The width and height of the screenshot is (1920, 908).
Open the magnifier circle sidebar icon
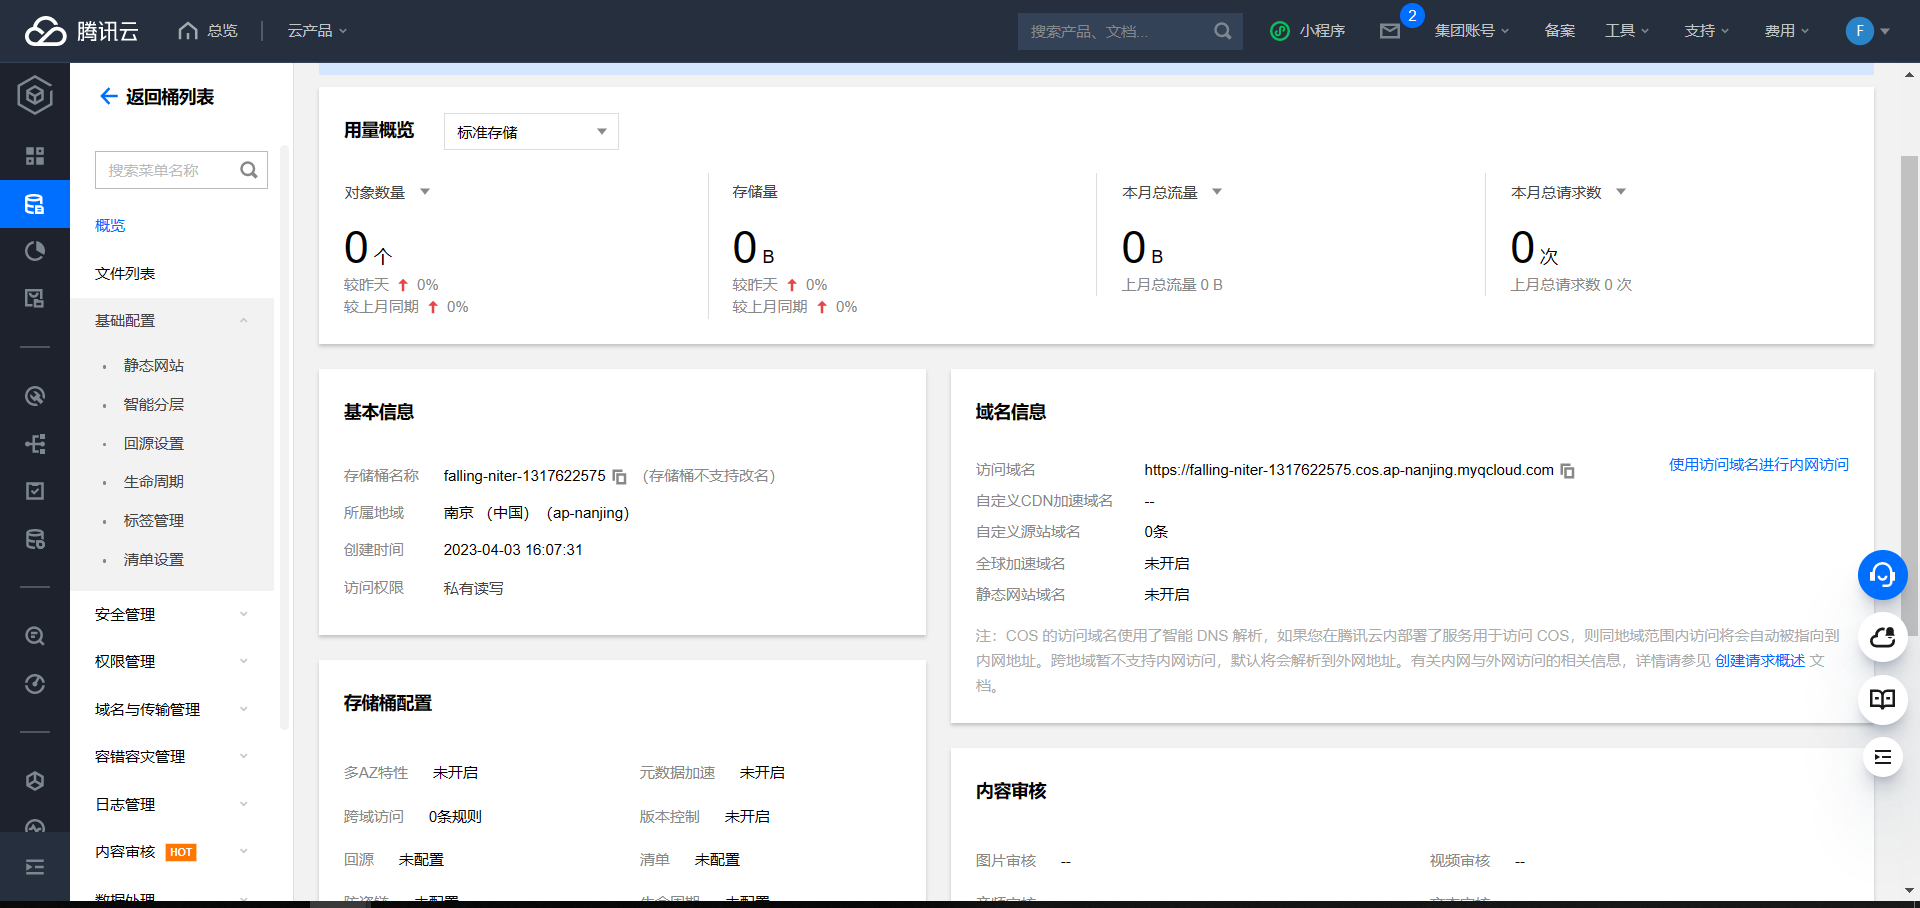point(35,636)
